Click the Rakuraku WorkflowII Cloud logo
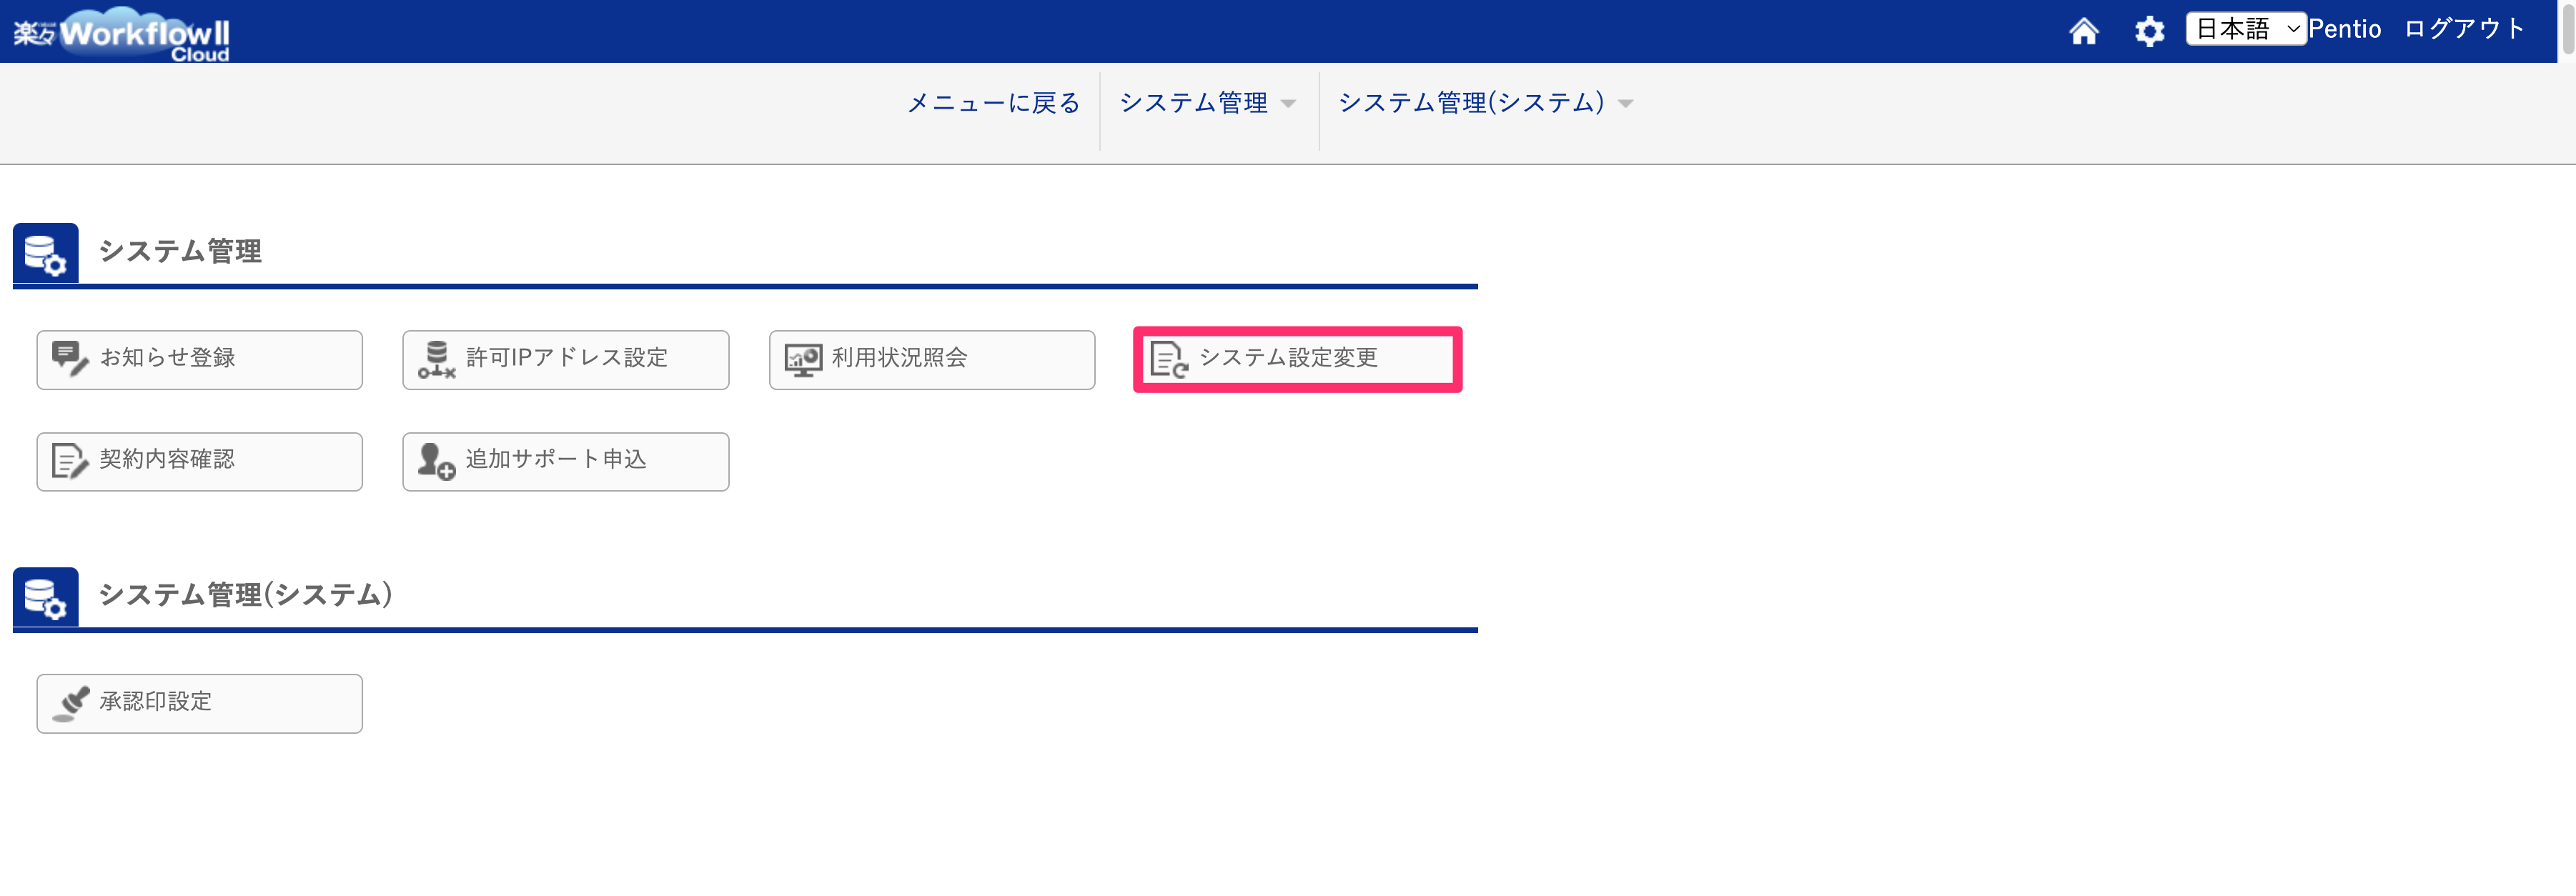 click(x=122, y=35)
